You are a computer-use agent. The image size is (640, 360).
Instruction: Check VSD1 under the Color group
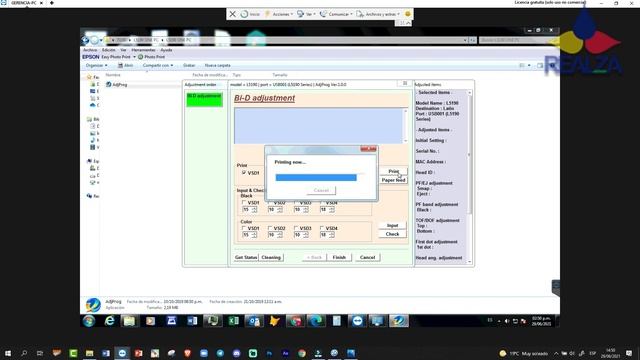coord(244,228)
